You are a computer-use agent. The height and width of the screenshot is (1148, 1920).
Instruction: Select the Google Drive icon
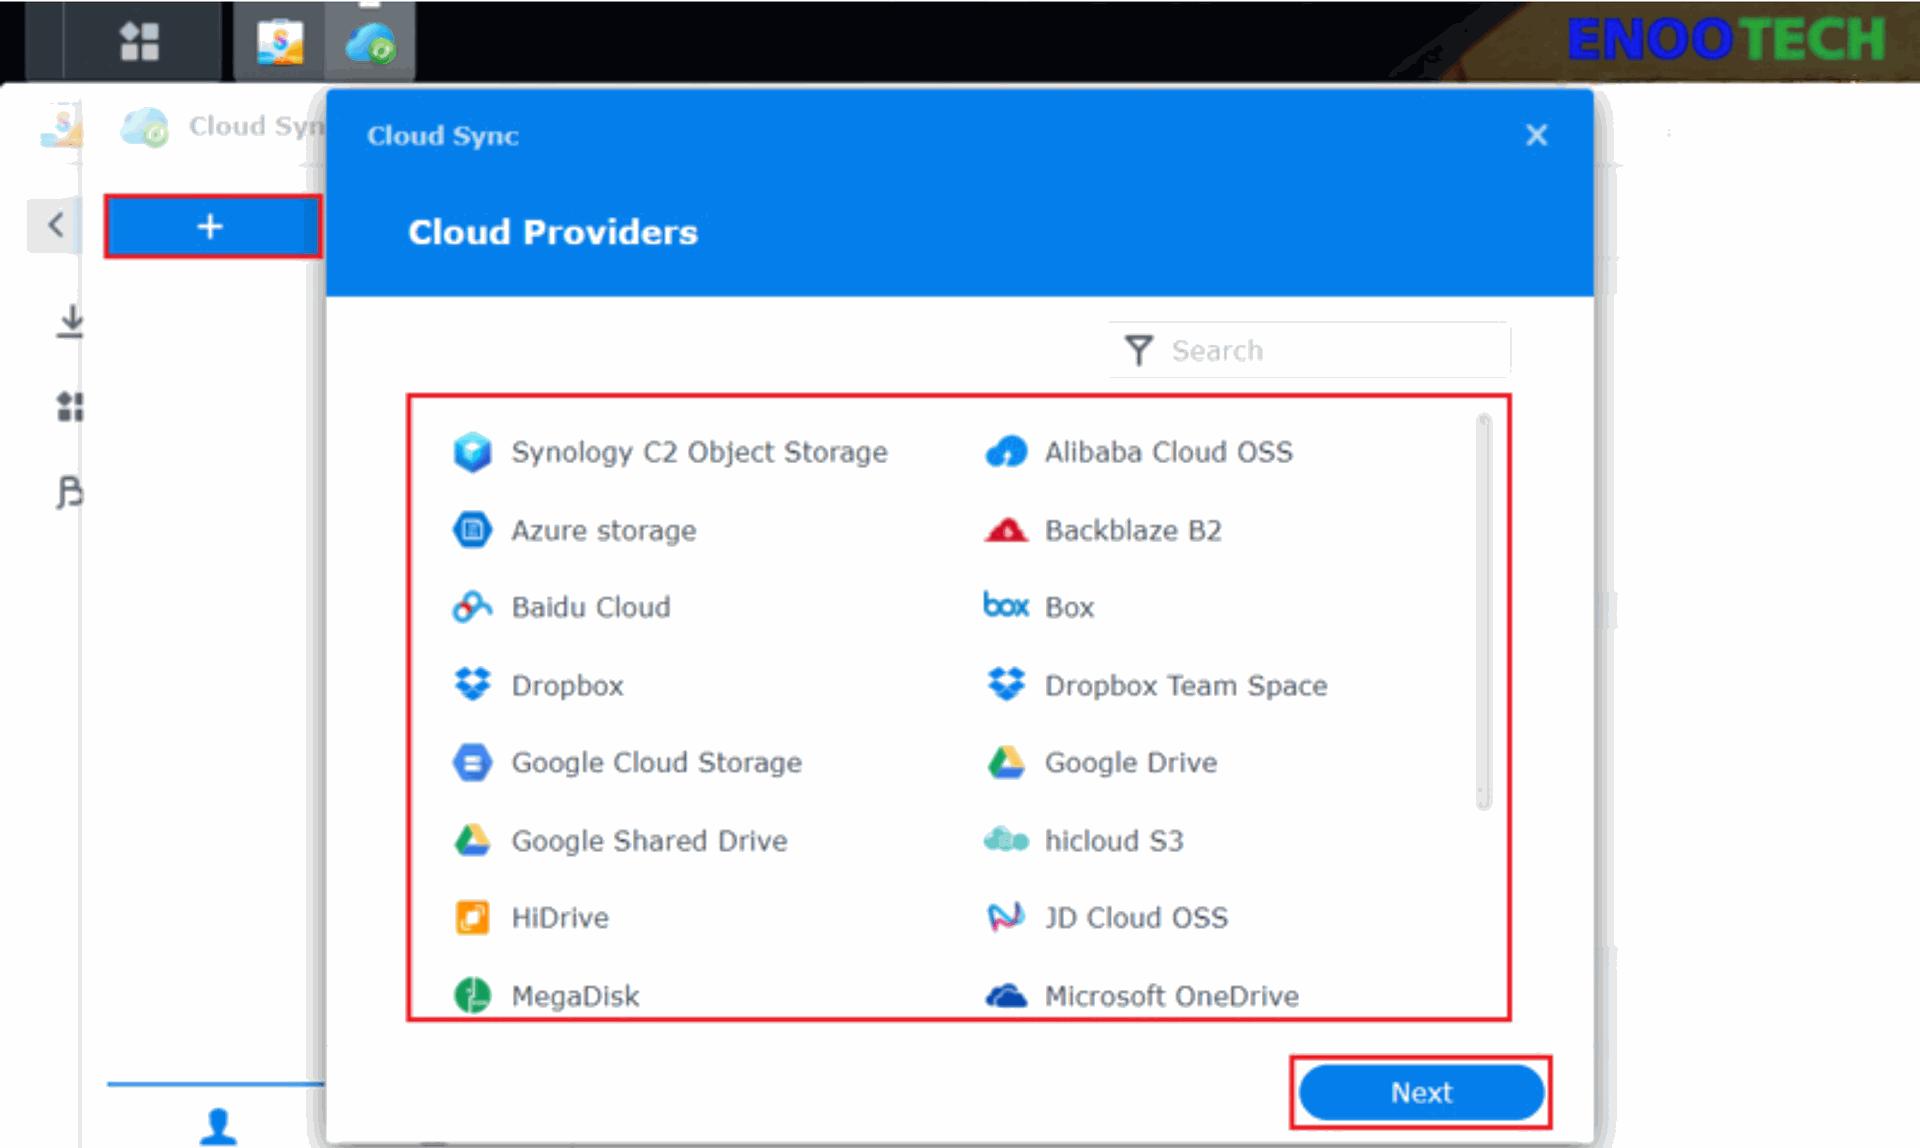tap(1006, 763)
